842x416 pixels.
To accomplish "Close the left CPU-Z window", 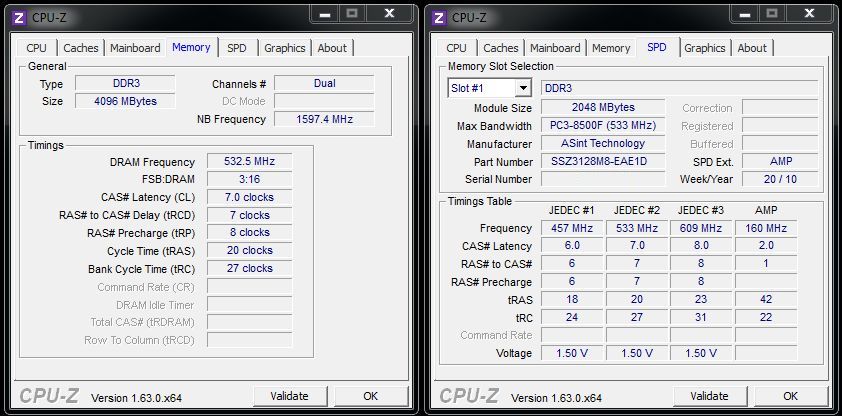I will coord(390,14).
